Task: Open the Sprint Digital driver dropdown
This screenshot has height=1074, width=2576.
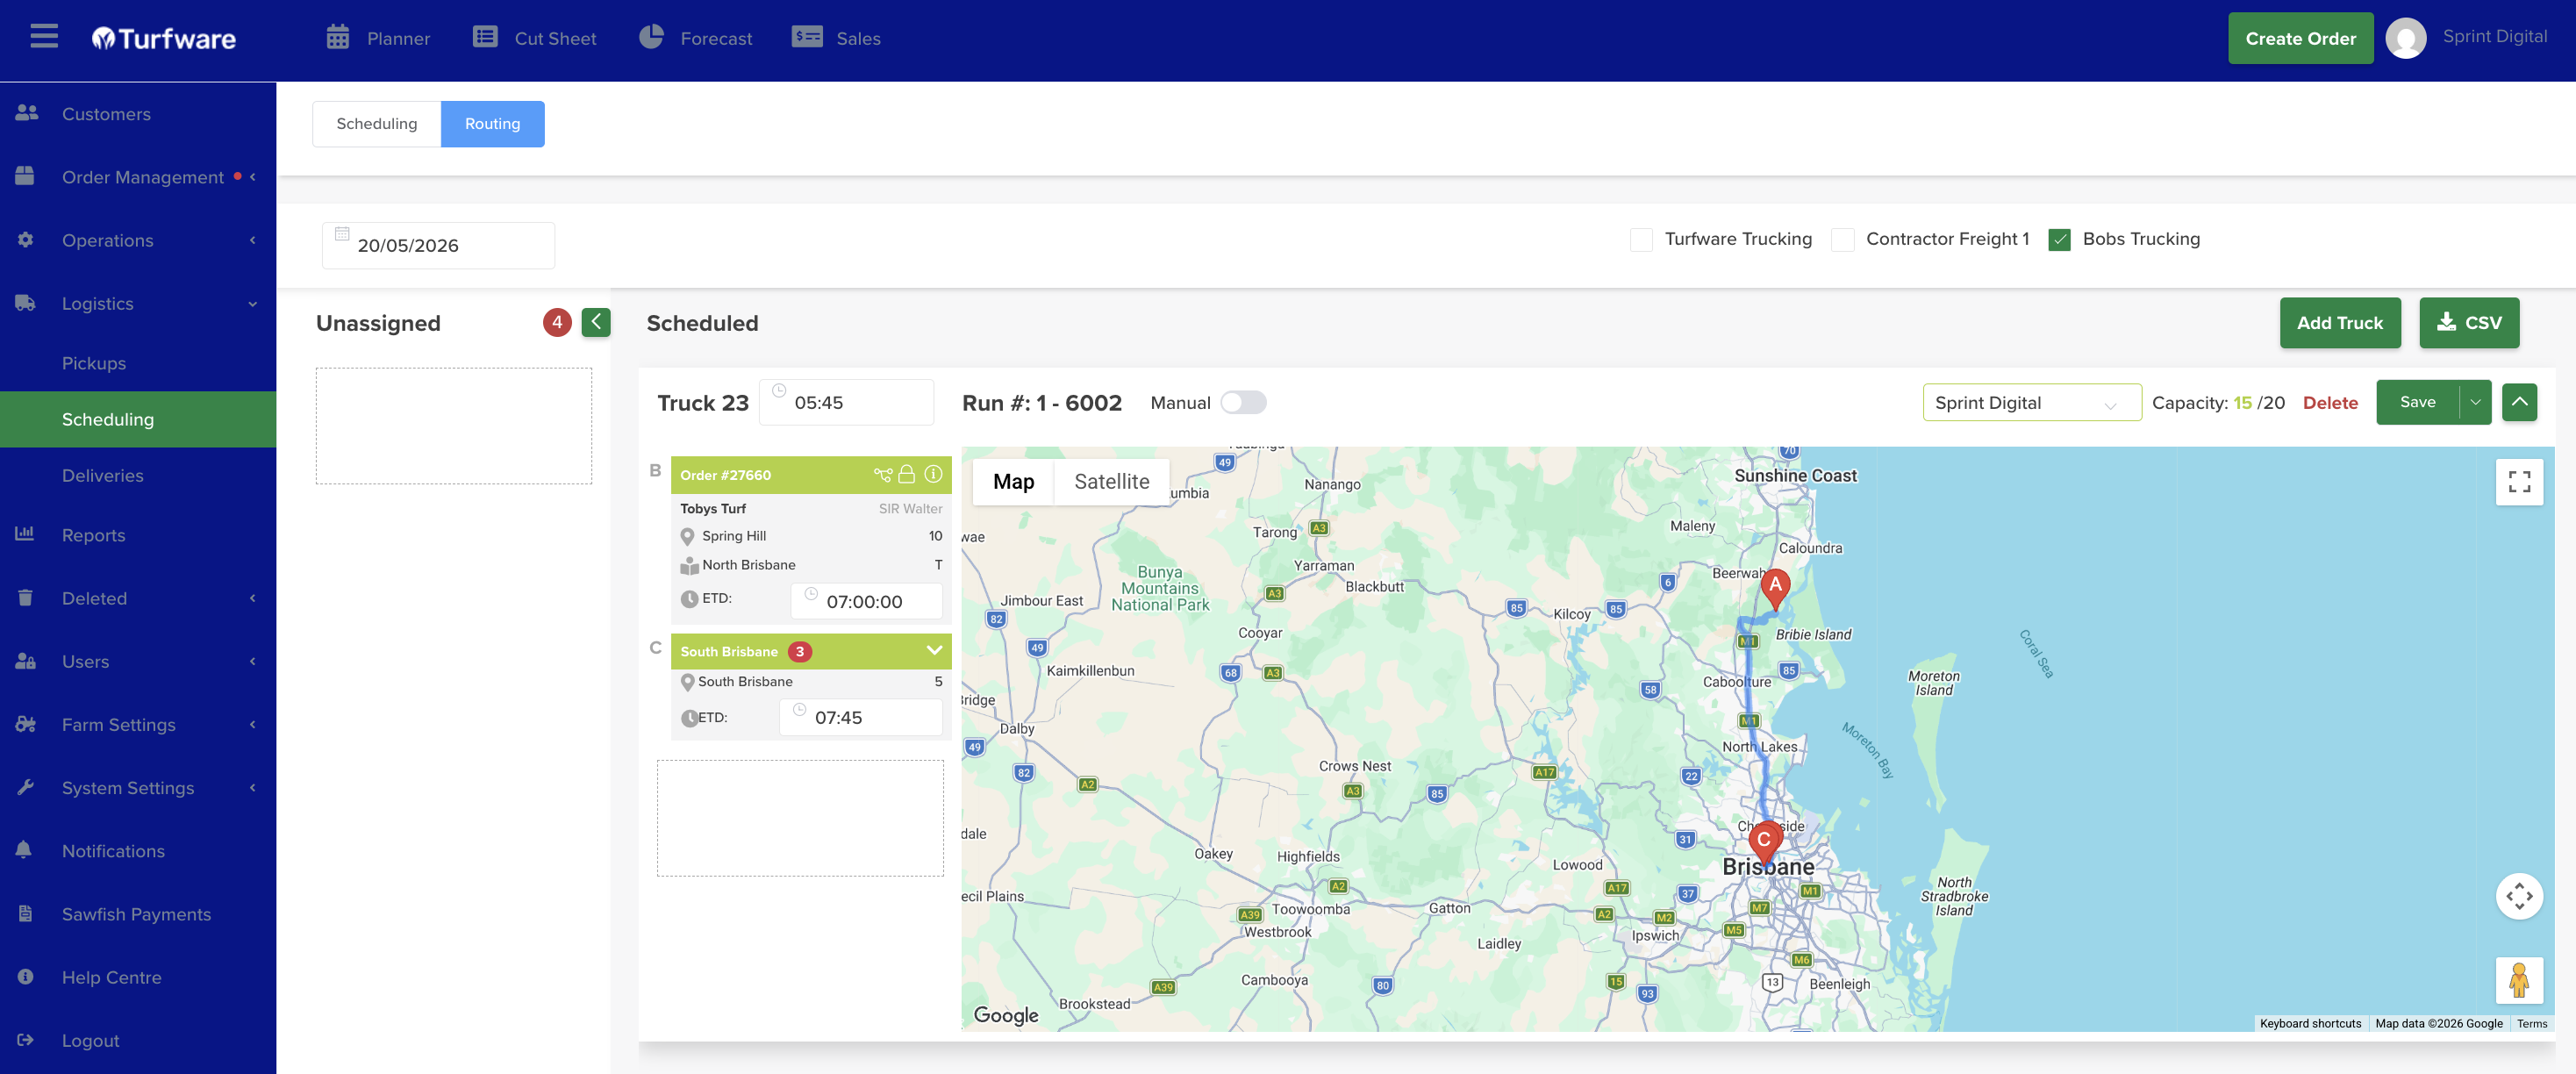Action: pyautogui.click(x=2031, y=402)
